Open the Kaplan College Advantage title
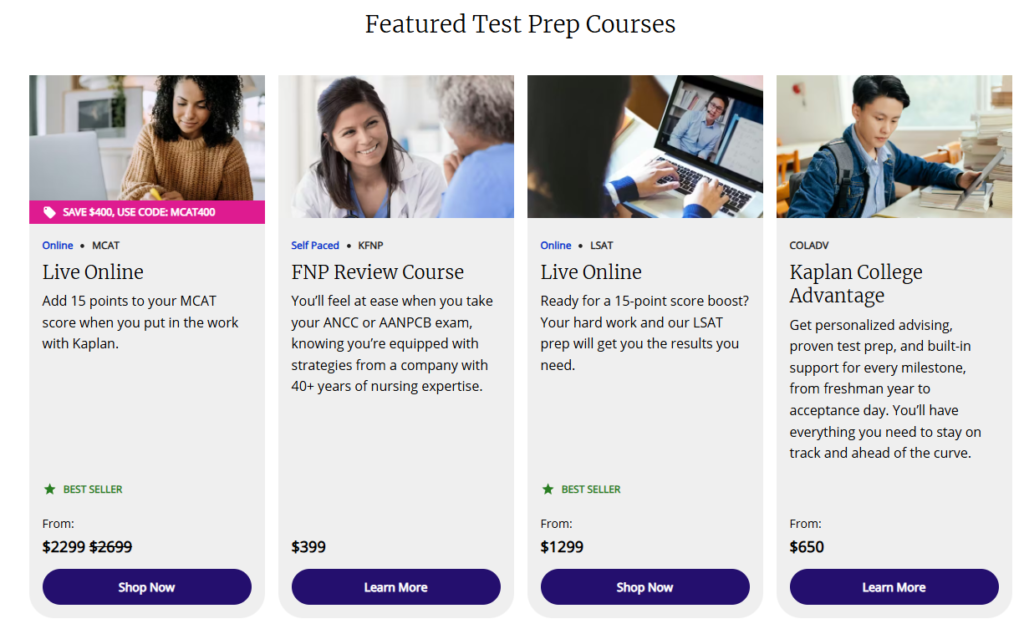The image size is (1024, 629). [x=856, y=283]
